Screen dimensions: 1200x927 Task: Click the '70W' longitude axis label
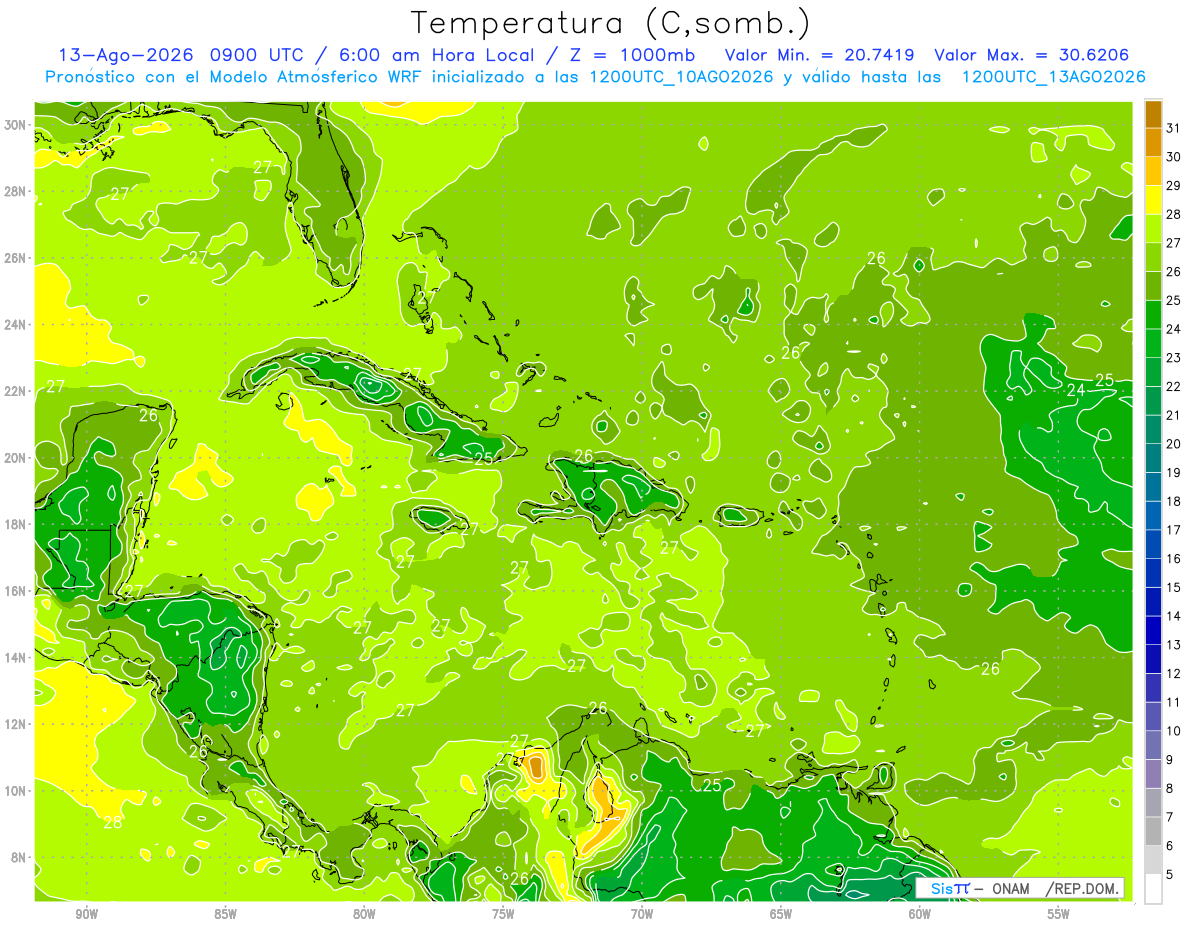(x=642, y=914)
